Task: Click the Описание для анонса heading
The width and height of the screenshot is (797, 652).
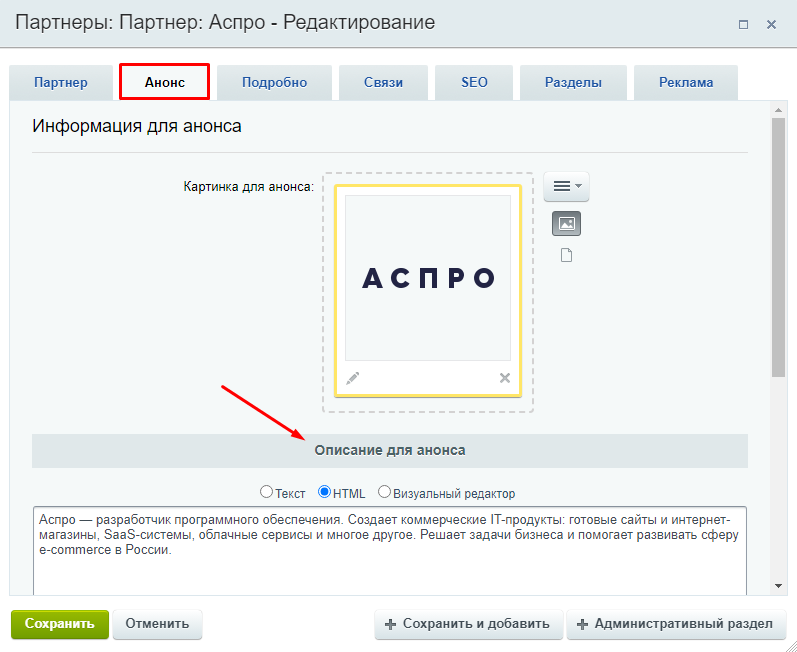Action: (x=390, y=450)
